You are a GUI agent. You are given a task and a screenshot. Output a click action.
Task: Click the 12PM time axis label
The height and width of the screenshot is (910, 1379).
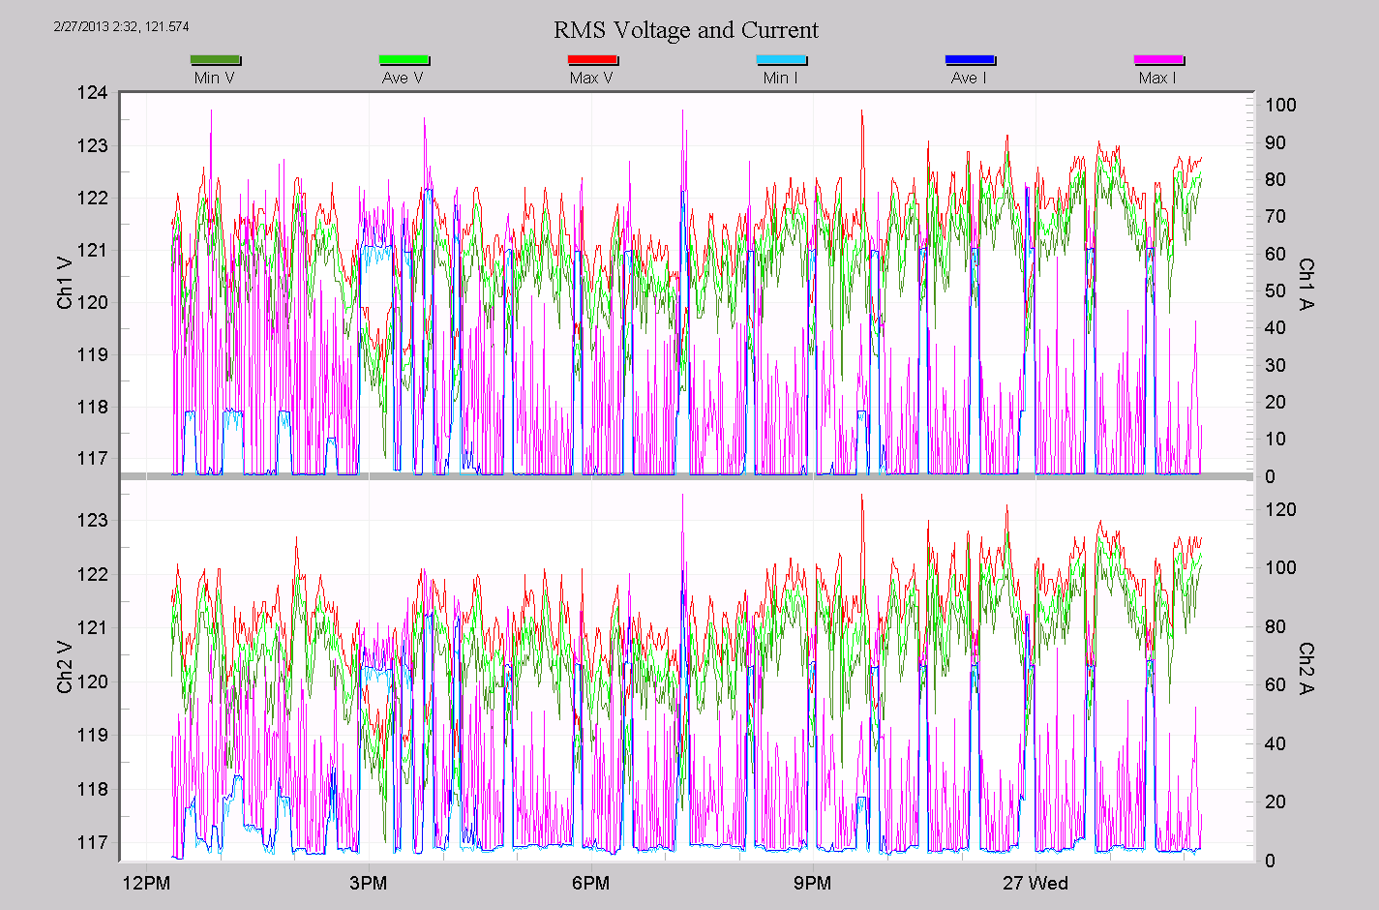(146, 883)
